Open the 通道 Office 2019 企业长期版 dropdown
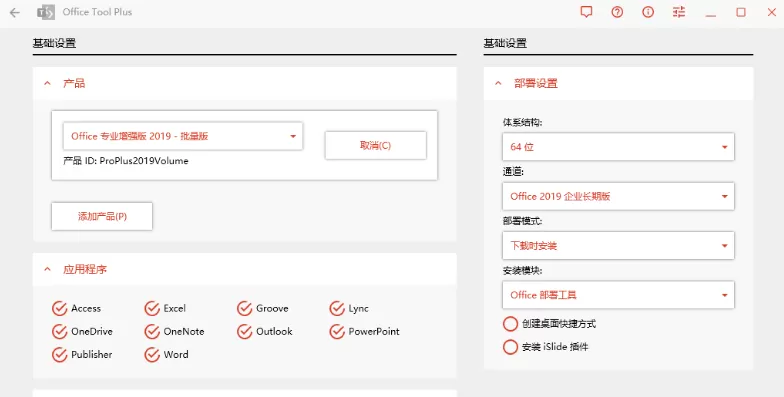This screenshot has height=397, width=784. click(618, 196)
